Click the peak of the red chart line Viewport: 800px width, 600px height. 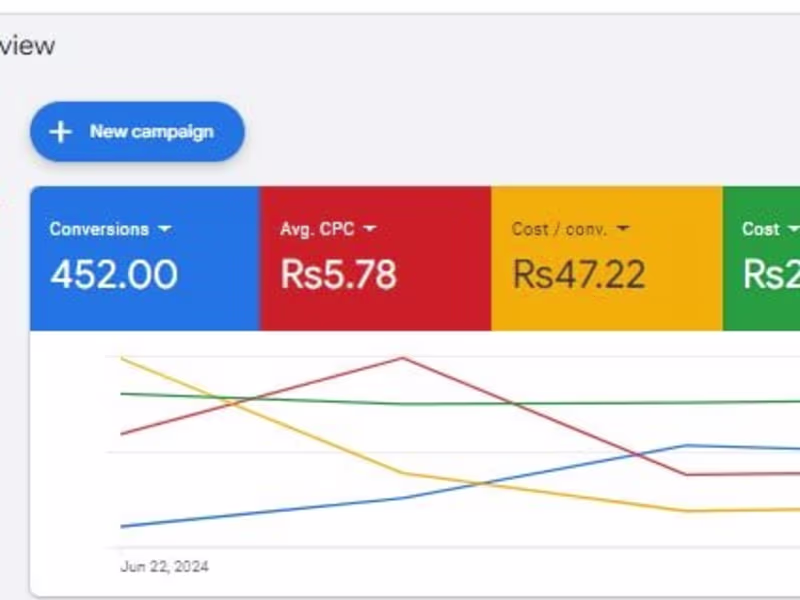click(402, 358)
